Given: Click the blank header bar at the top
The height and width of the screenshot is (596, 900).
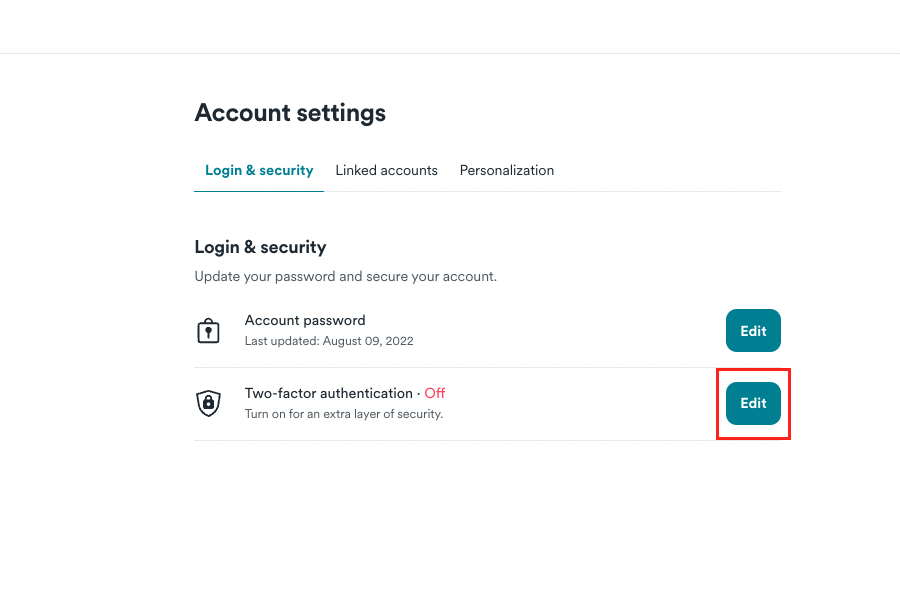Looking at the screenshot, I should click(450, 26).
